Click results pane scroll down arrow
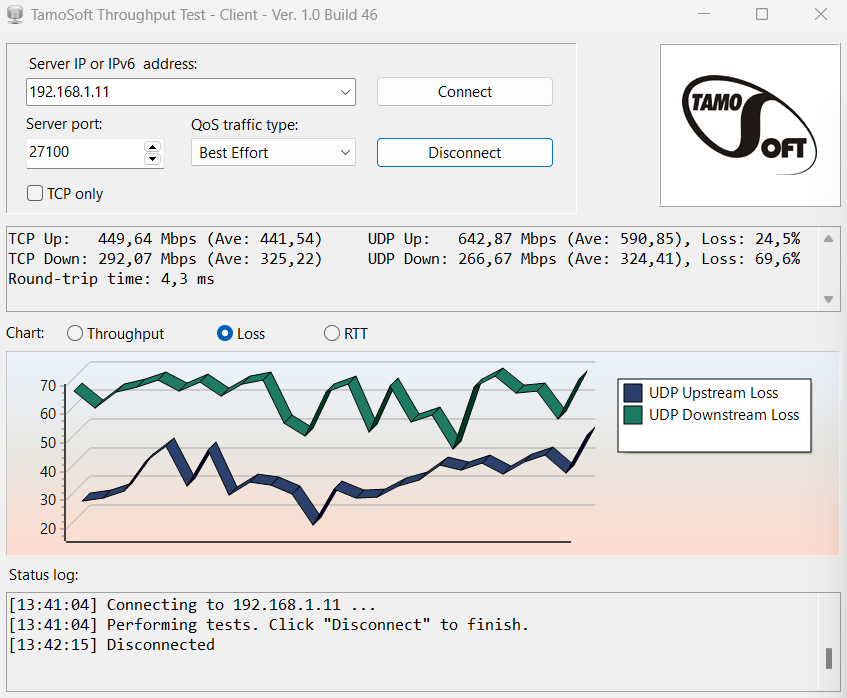Viewport: 847px width, 698px height. point(829,299)
